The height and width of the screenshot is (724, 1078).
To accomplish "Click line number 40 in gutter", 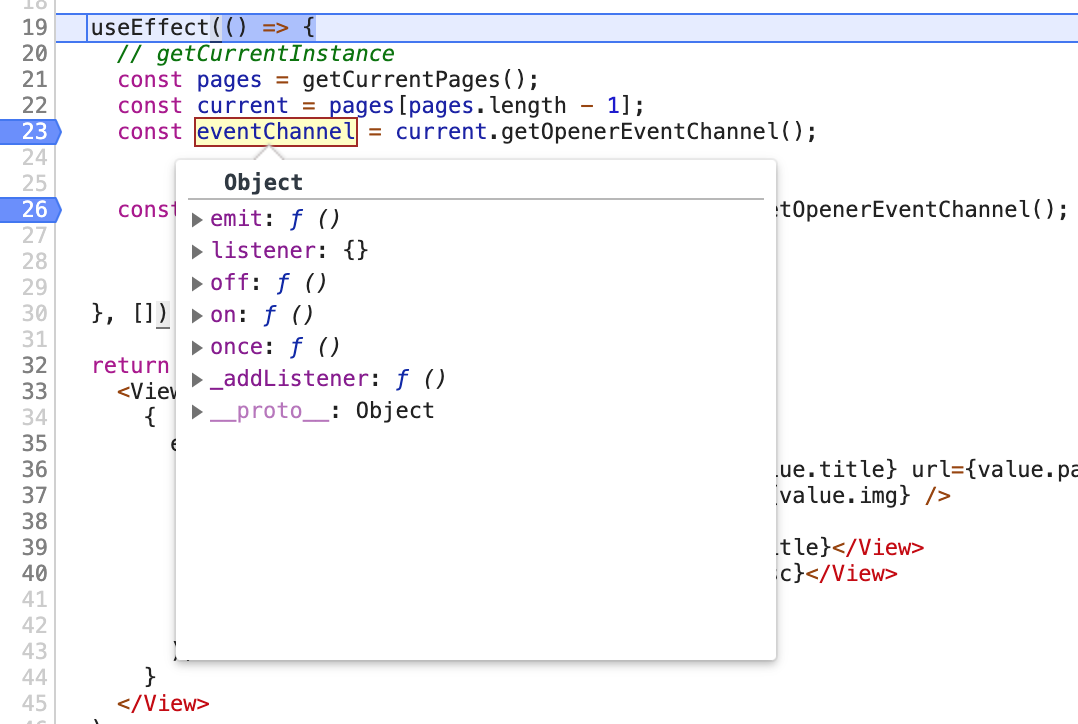I will (x=34, y=573).
